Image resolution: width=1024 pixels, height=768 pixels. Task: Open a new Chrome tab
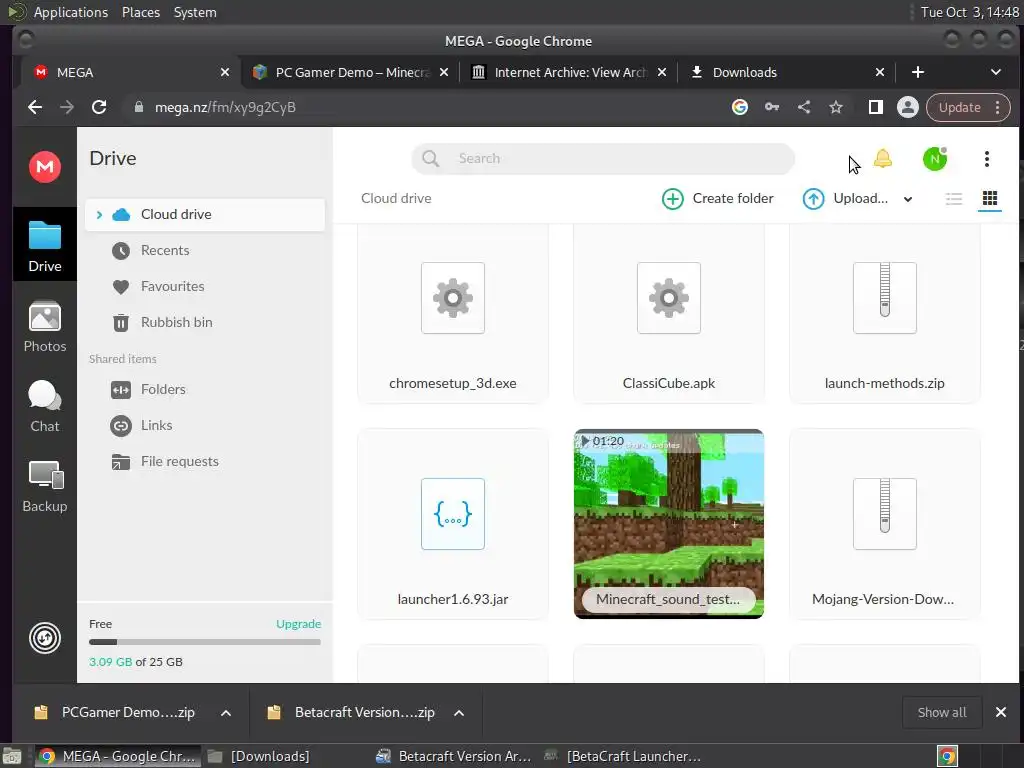tap(918, 72)
